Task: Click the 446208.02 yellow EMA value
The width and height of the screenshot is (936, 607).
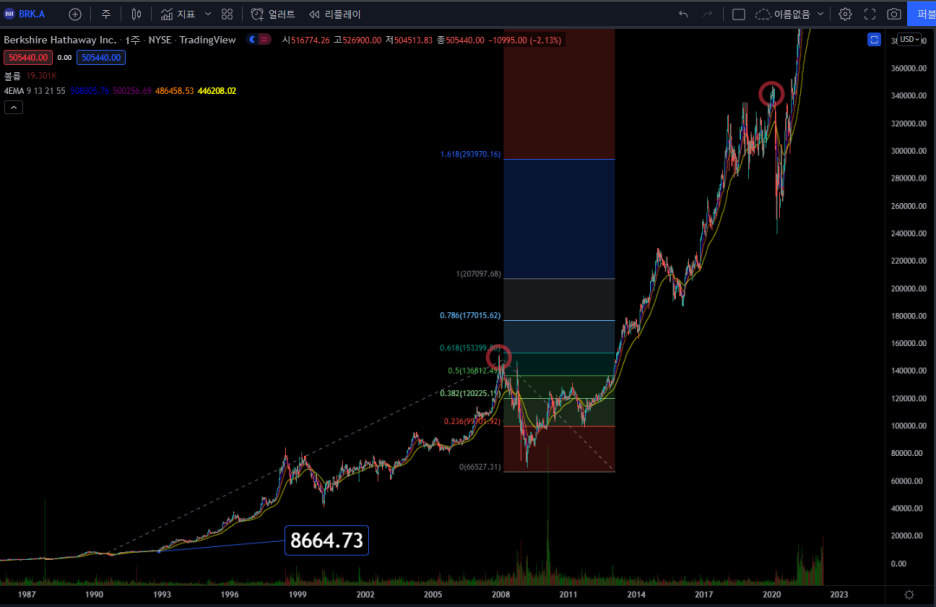Action: pyautogui.click(x=217, y=91)
